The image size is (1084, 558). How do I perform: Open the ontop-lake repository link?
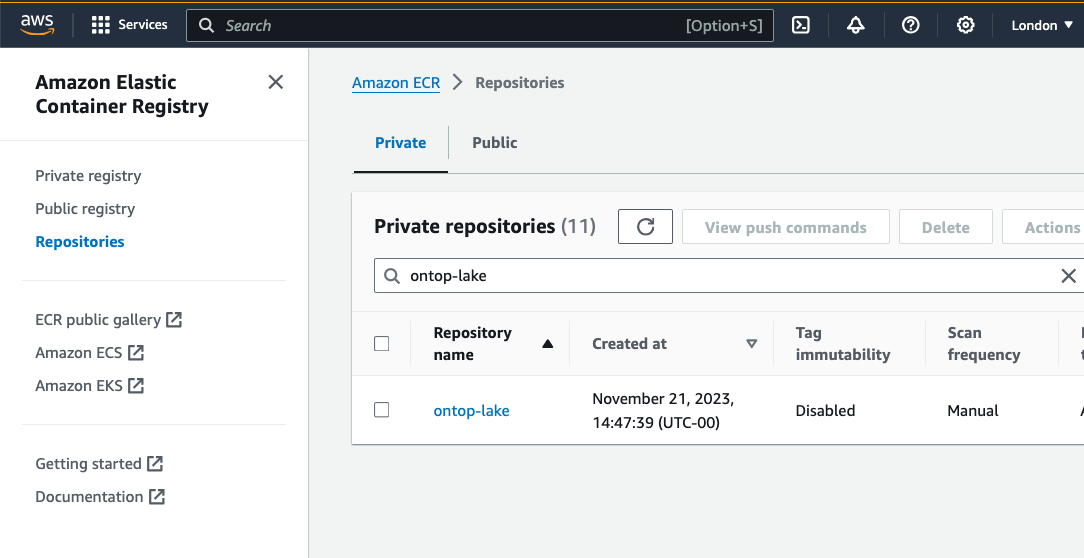(x=471, y=411)
